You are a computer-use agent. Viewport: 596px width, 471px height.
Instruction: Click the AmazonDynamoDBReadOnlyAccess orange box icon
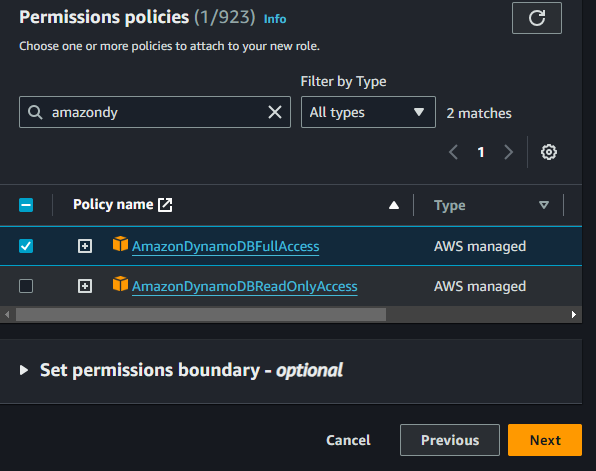pyautogui.click(x=120, y=284)
